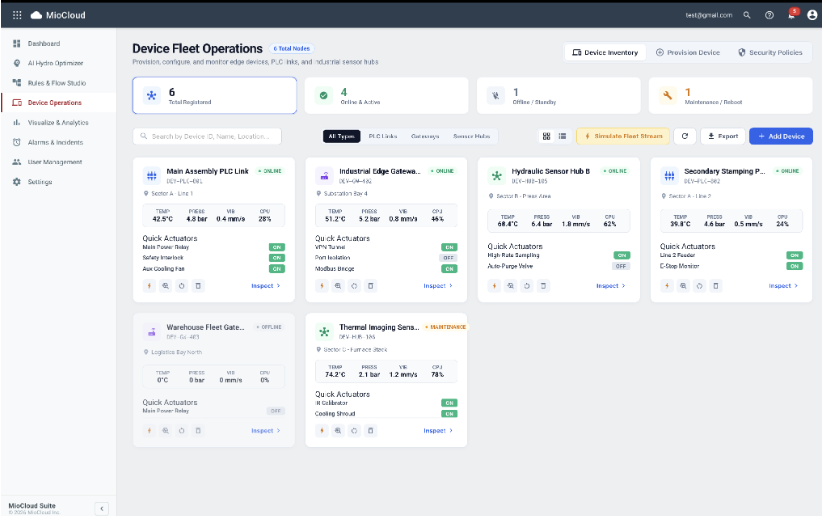Click magnifier icon on Warehouse Fleet Gateway card

[x=166, y=431]
